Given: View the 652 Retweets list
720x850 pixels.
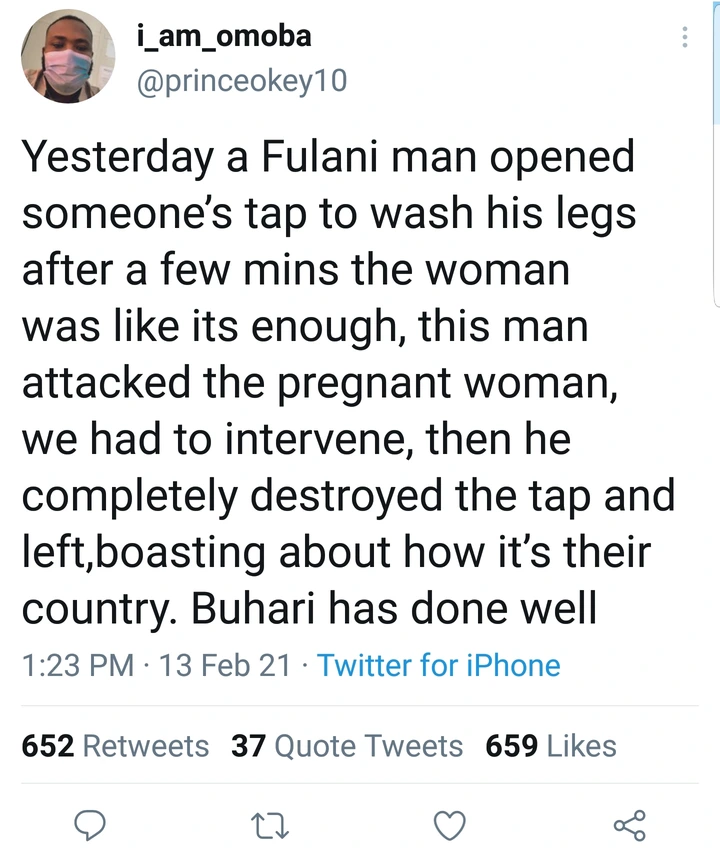Looking at the screenshot, I should (115, 746).
